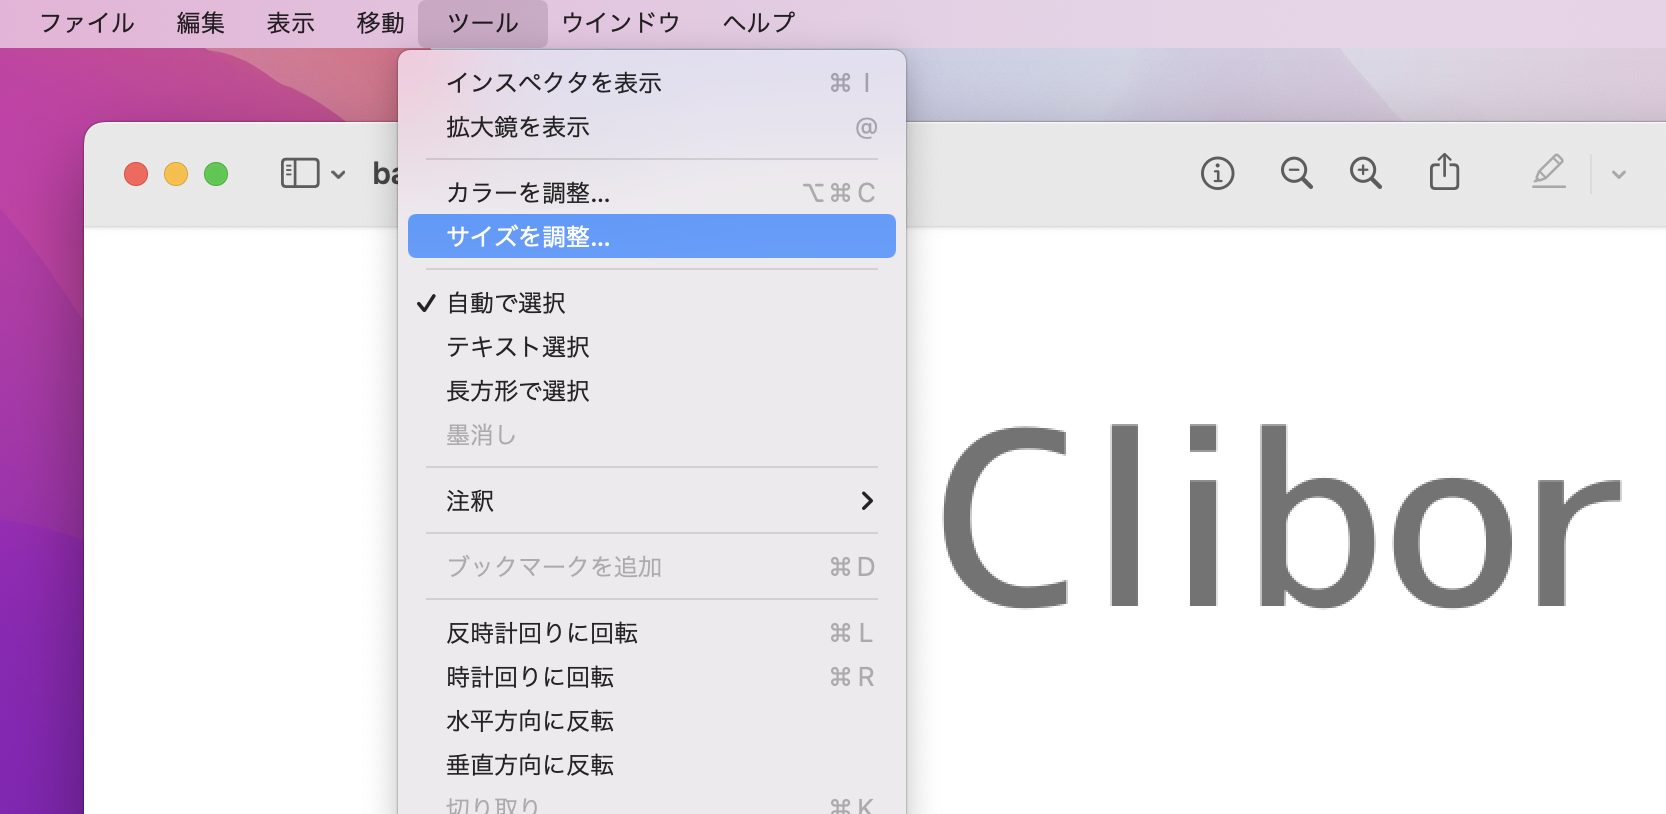Switch to テキスト選択 mode

[652, 347]
